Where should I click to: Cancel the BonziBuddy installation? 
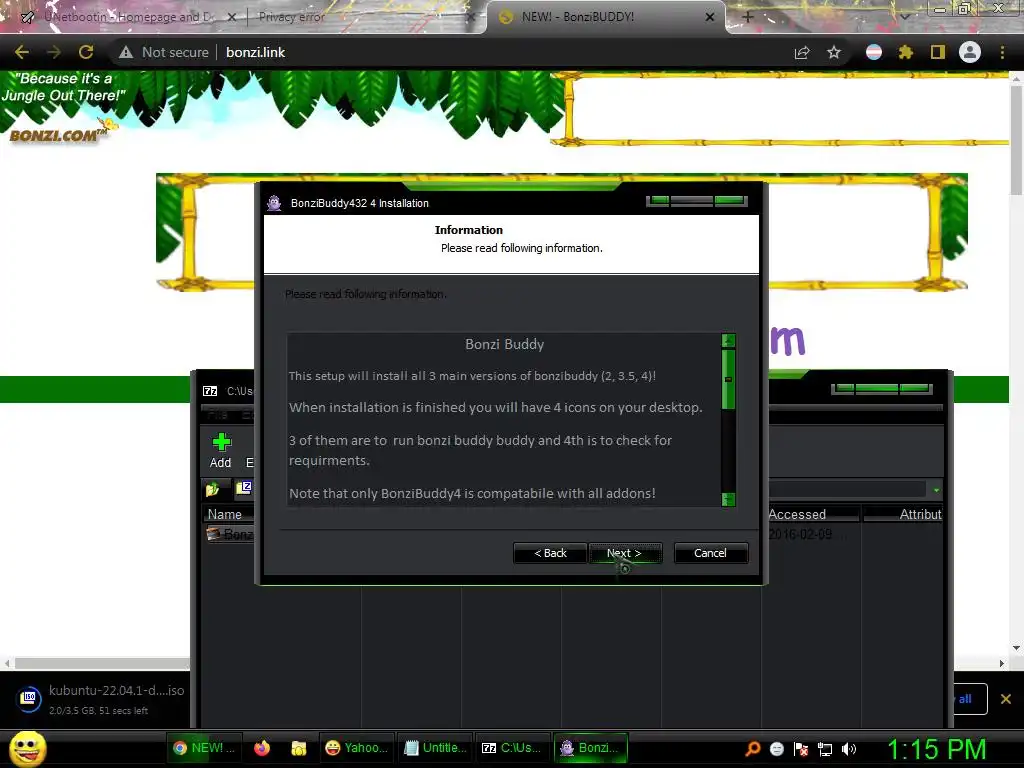[x=711, y=553]
